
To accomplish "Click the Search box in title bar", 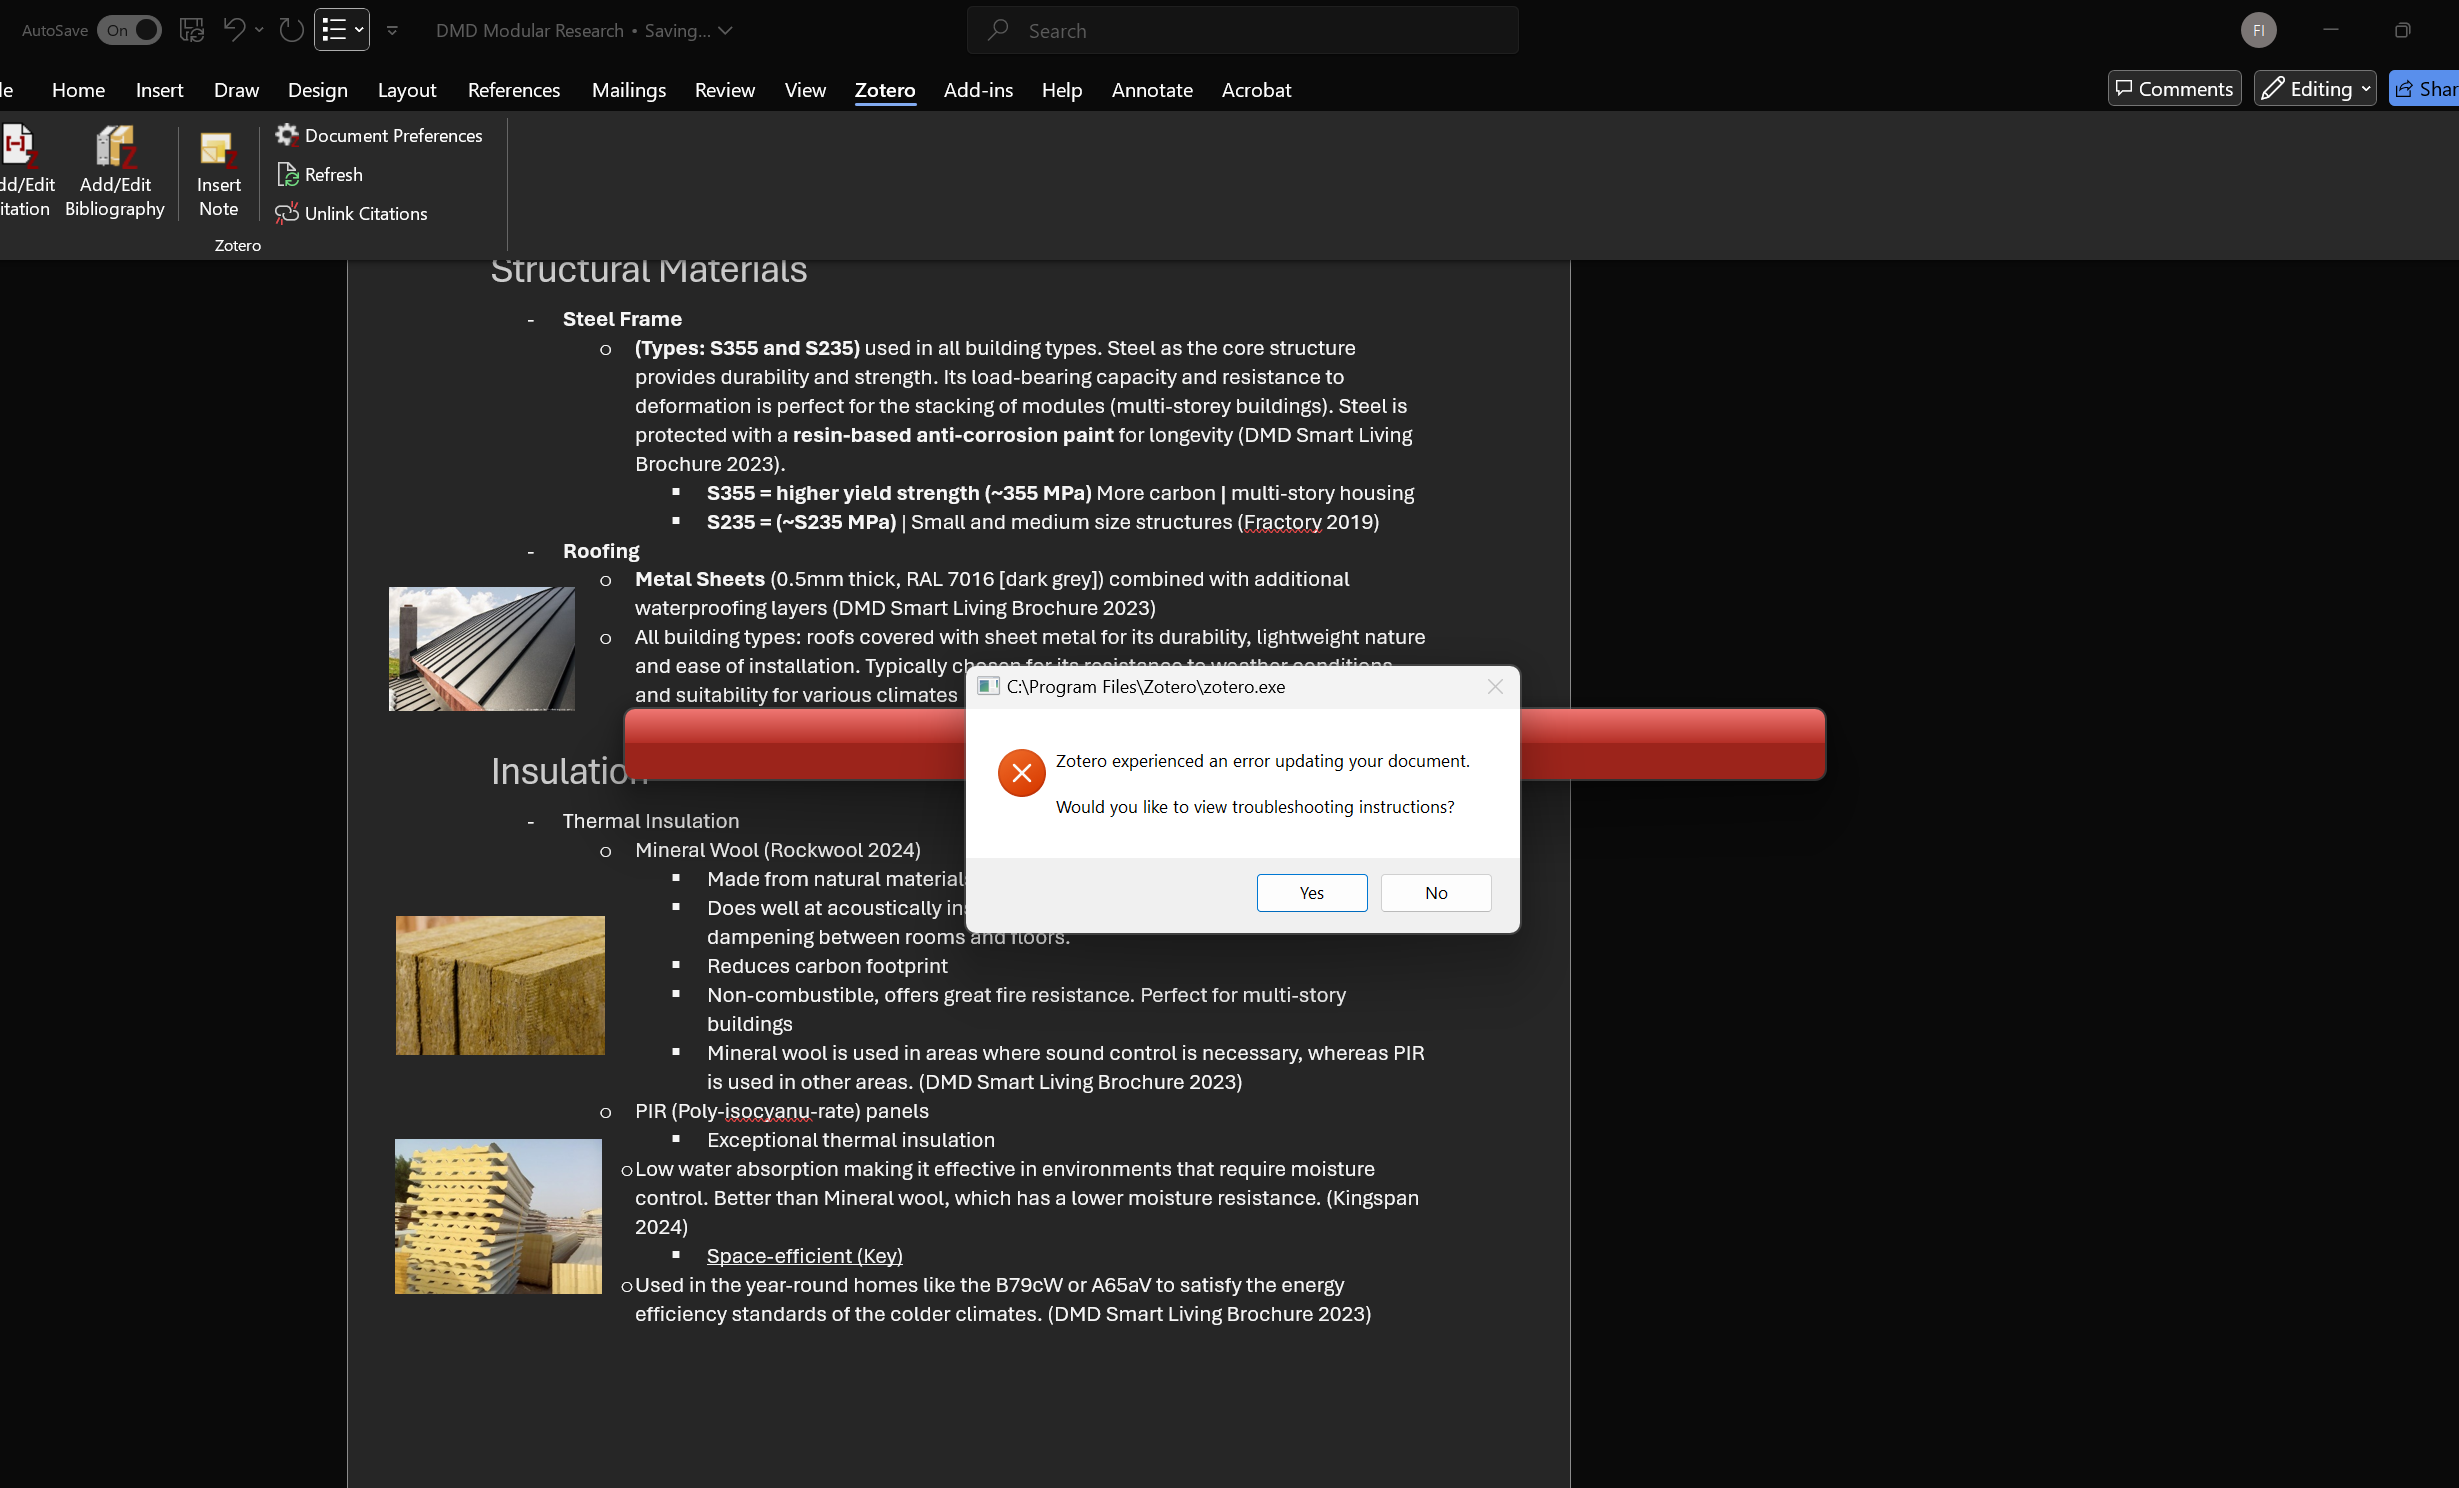I will pos(1242,31).
